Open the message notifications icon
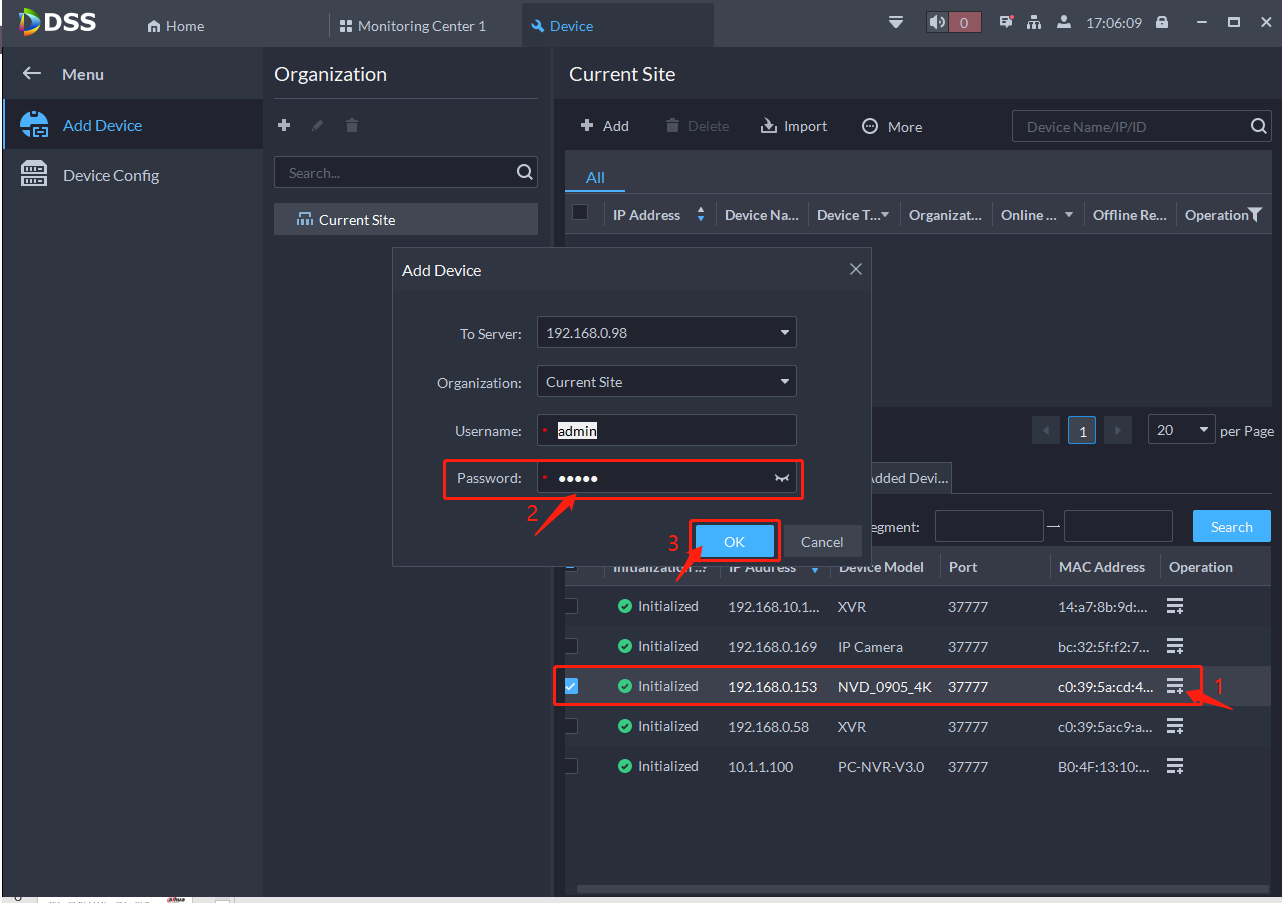This screenshot has height=903, width=1282. 1006,22
